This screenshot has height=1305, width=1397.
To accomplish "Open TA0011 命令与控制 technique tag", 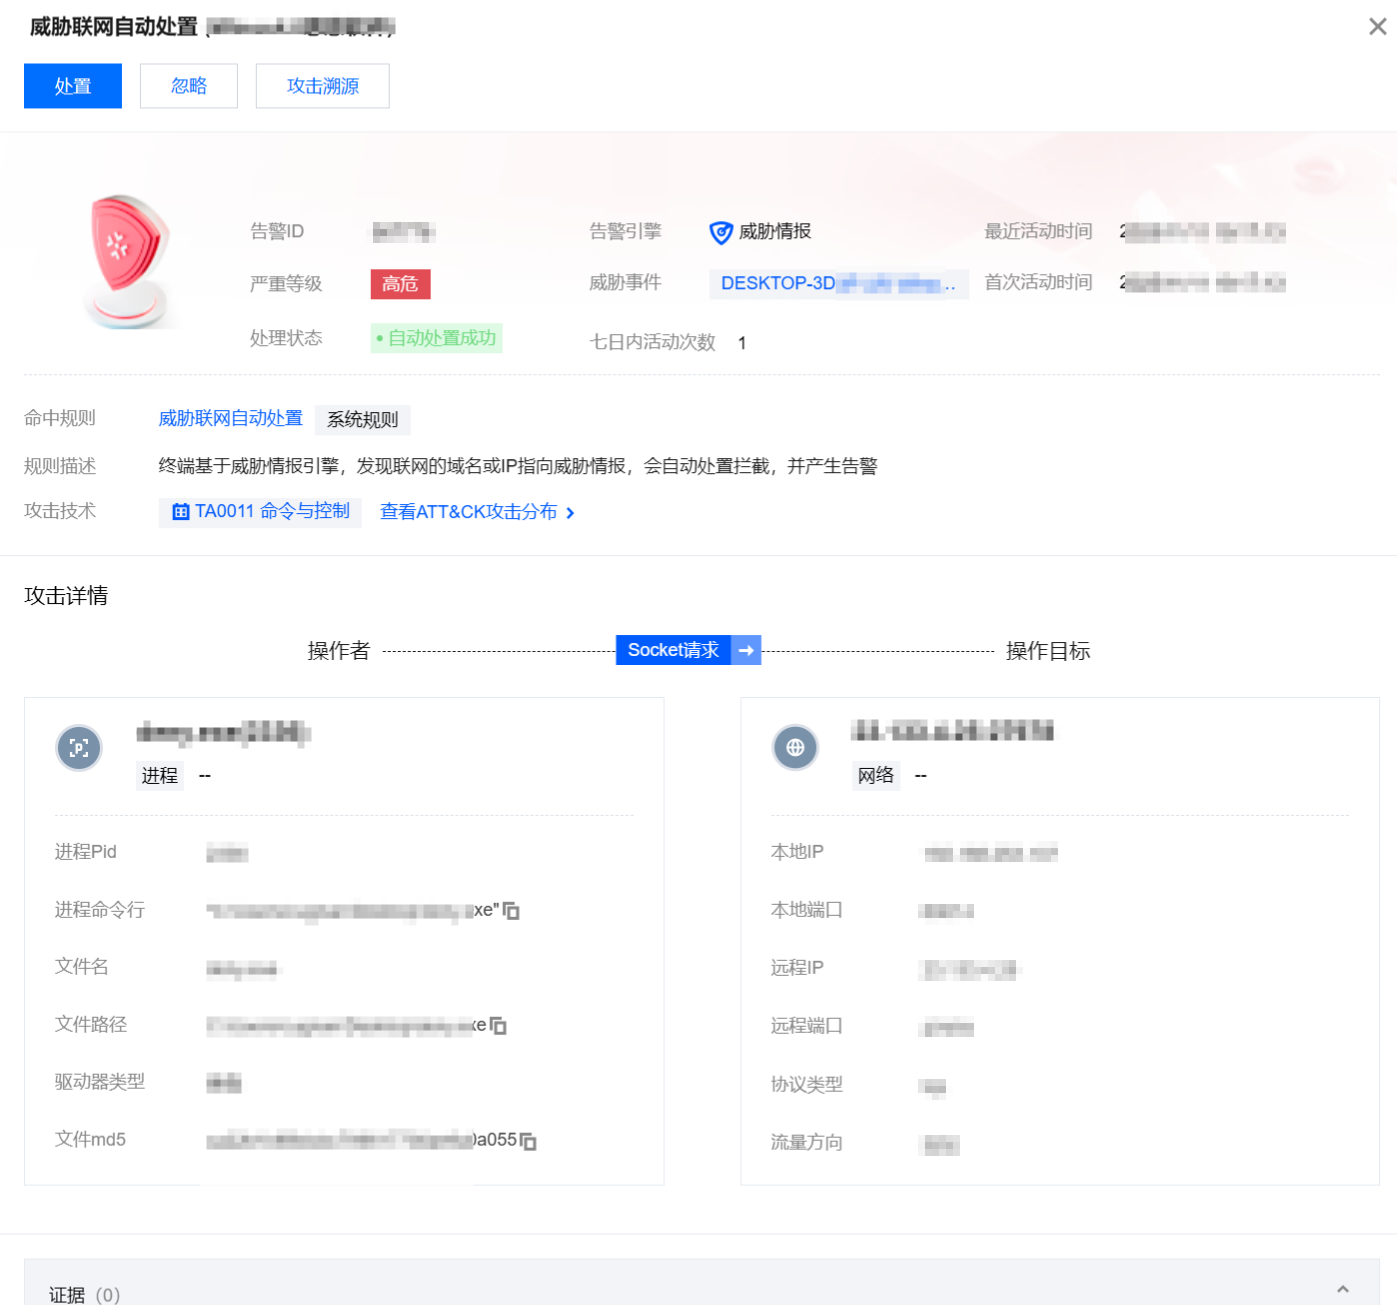I will click(x=260, y=512).
